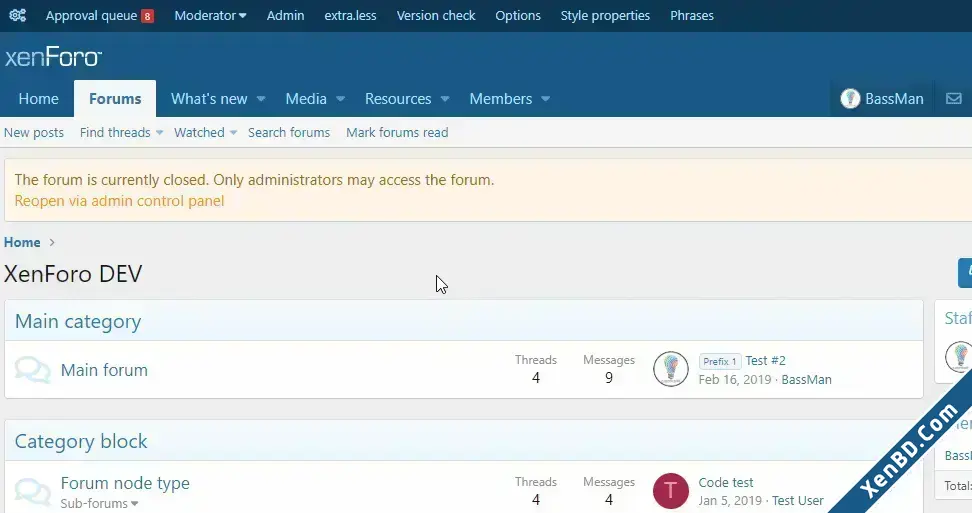Open the Main forum link

[104, 370]
